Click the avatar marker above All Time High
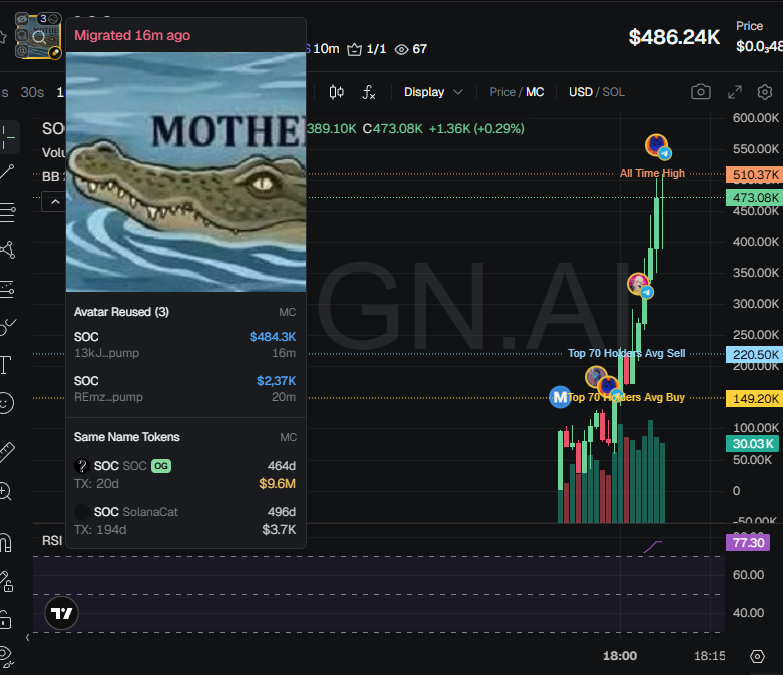783x675 pixels. tap(658, 146)
